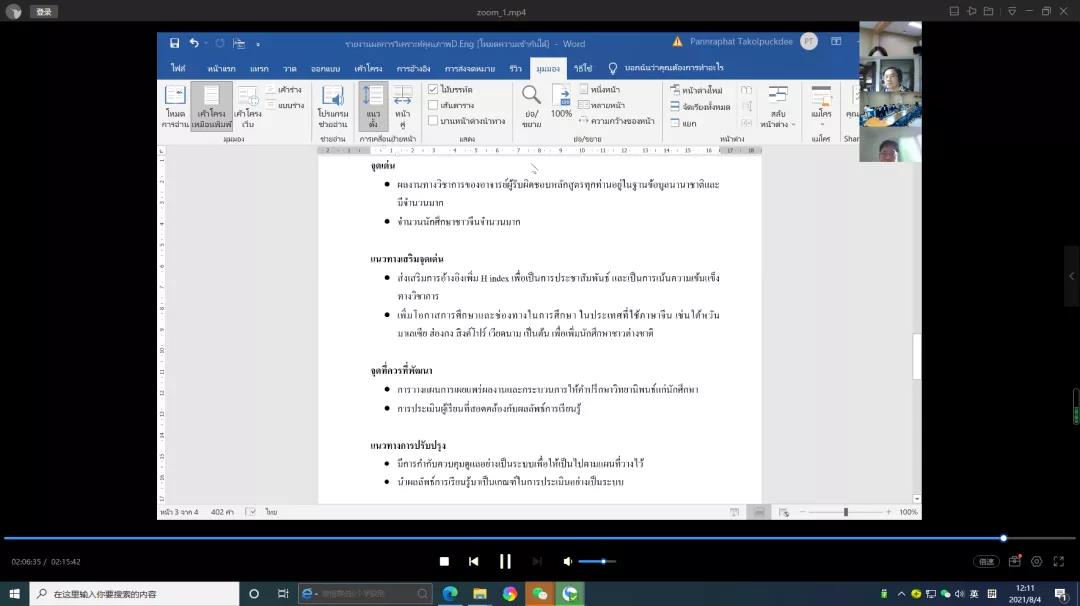Undo the last action in Word
This screenshot has width=1080, height=606.
194,43
